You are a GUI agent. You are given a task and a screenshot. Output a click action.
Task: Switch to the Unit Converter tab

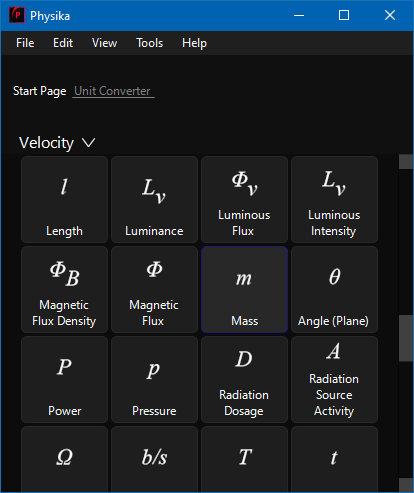click(113, 91)
